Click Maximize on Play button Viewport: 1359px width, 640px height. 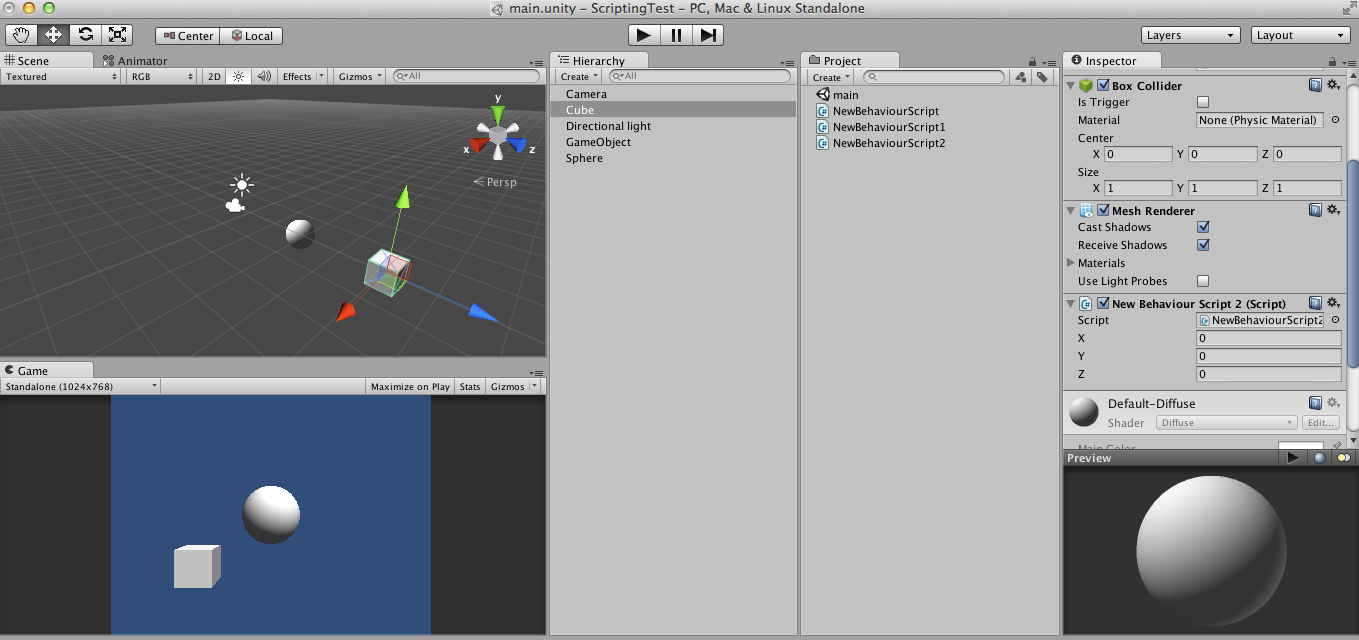coord(410,386)
